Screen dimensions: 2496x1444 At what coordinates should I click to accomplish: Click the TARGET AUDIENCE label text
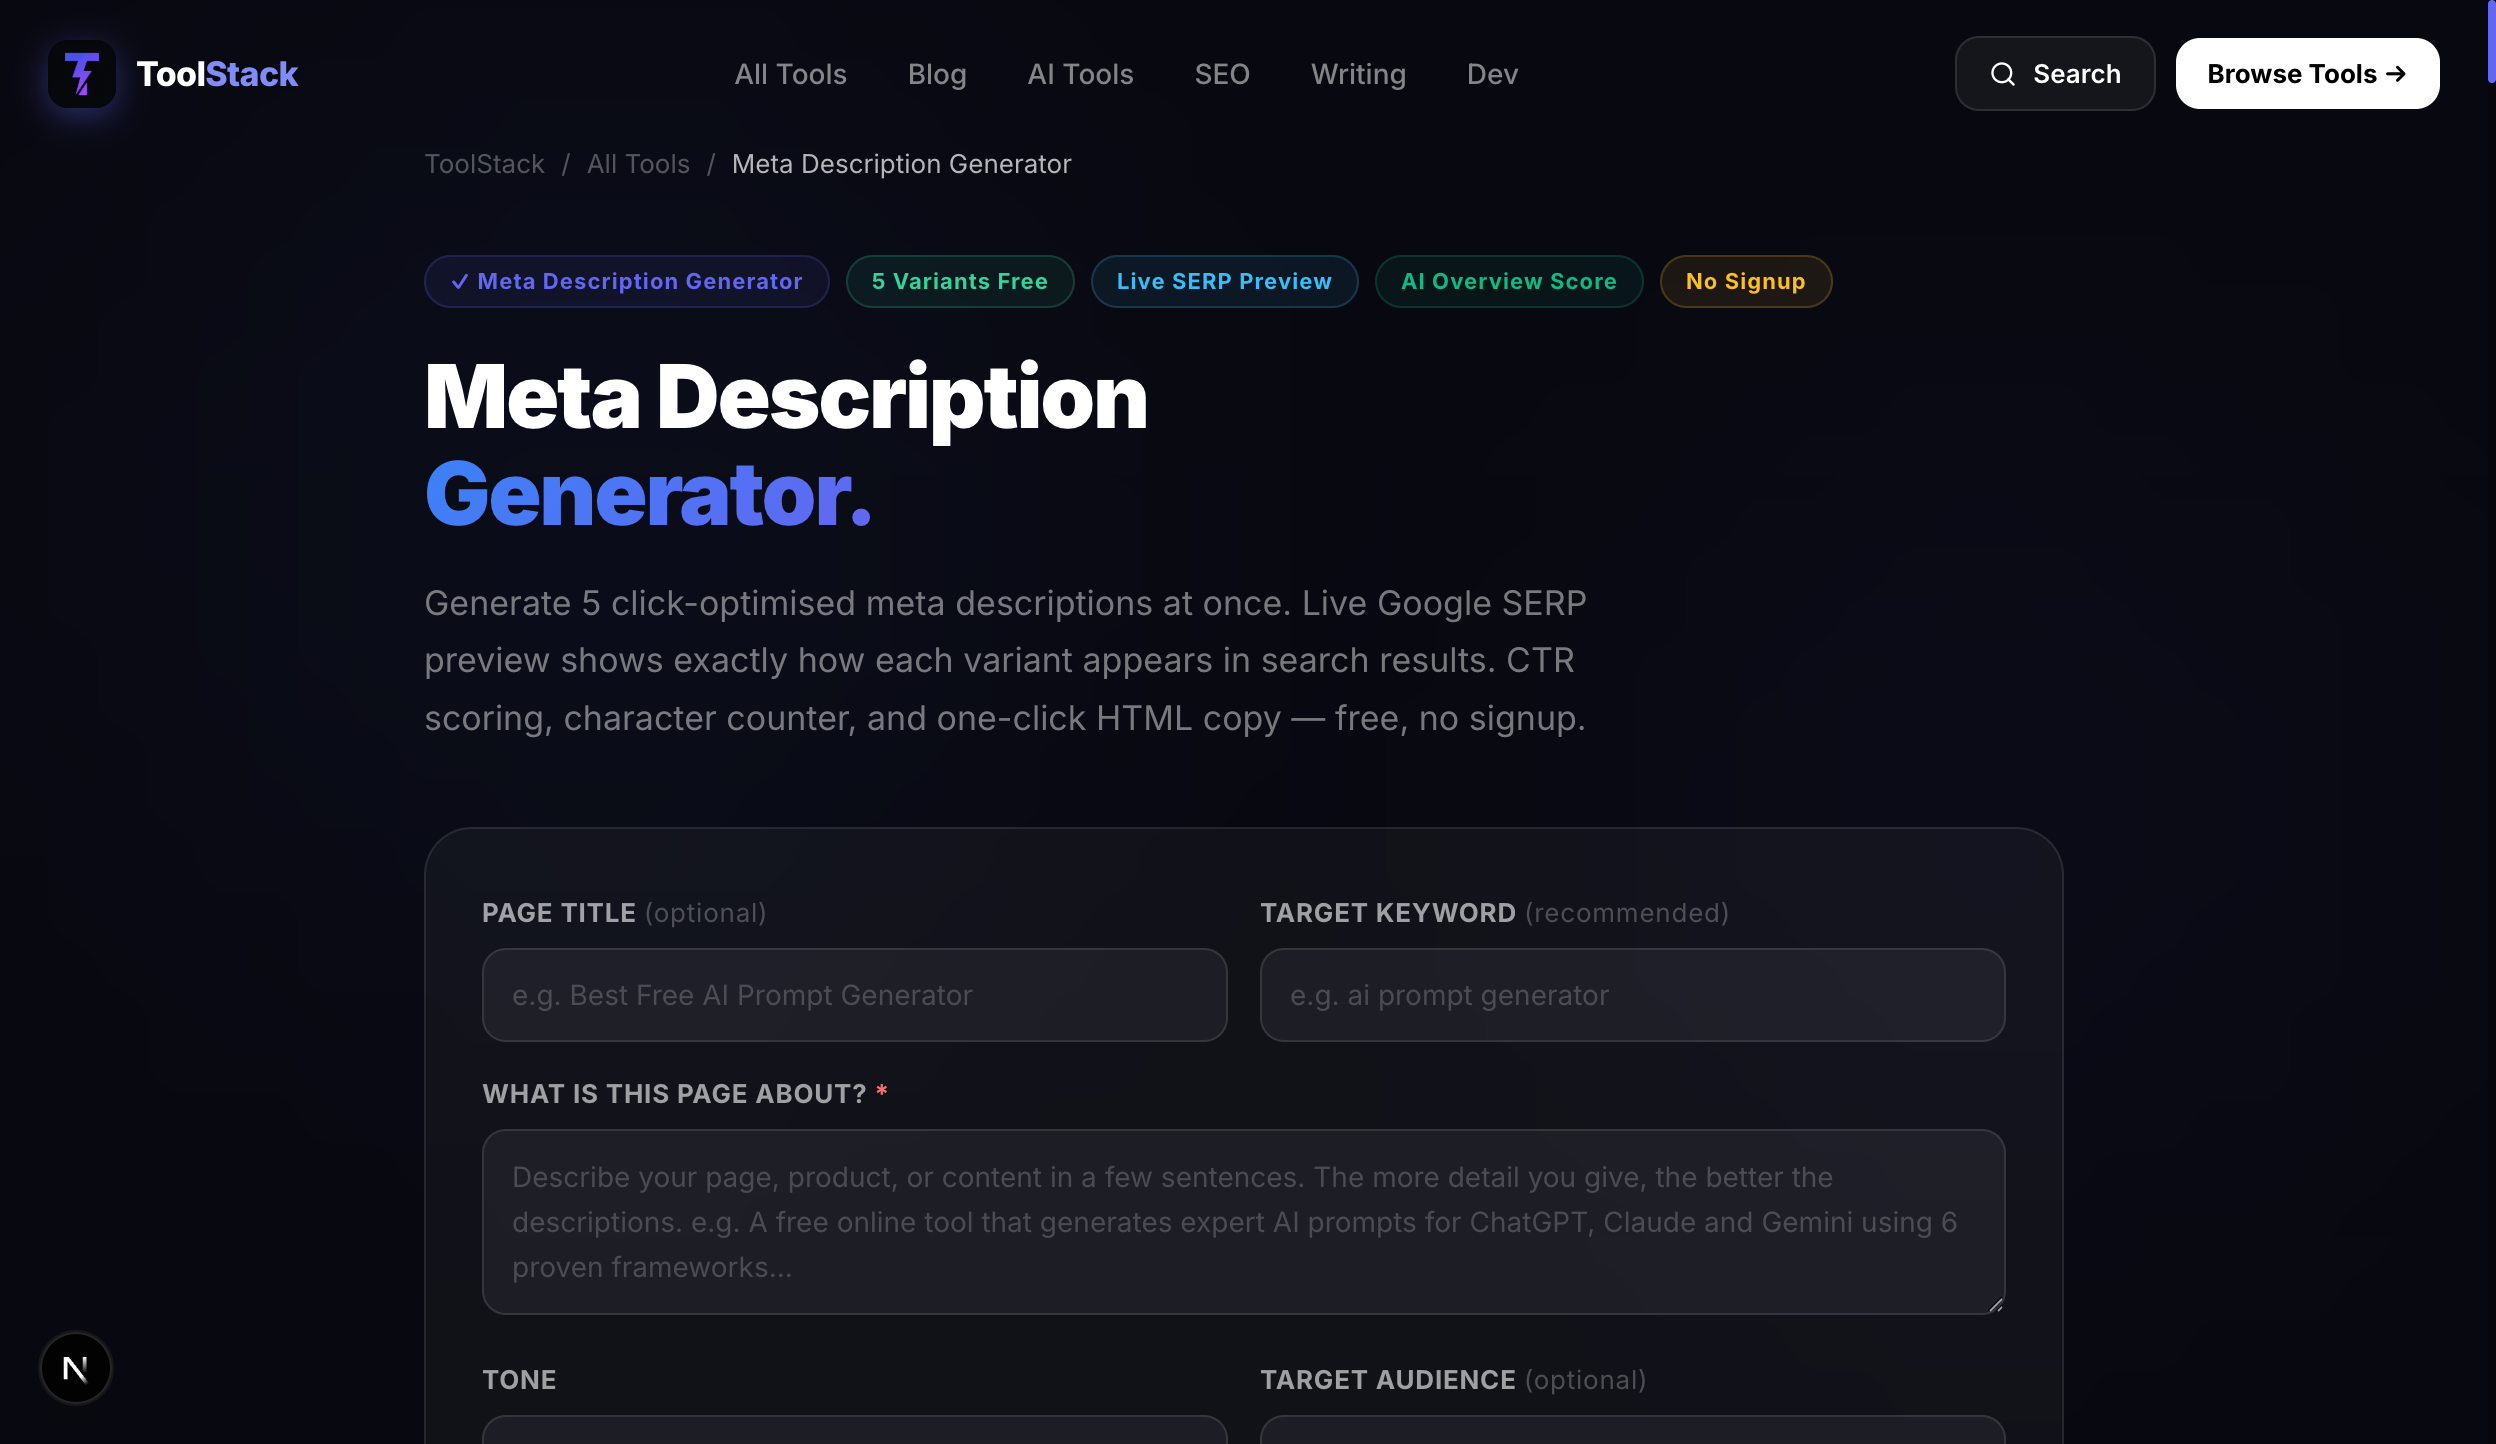coord(1387,1380)
